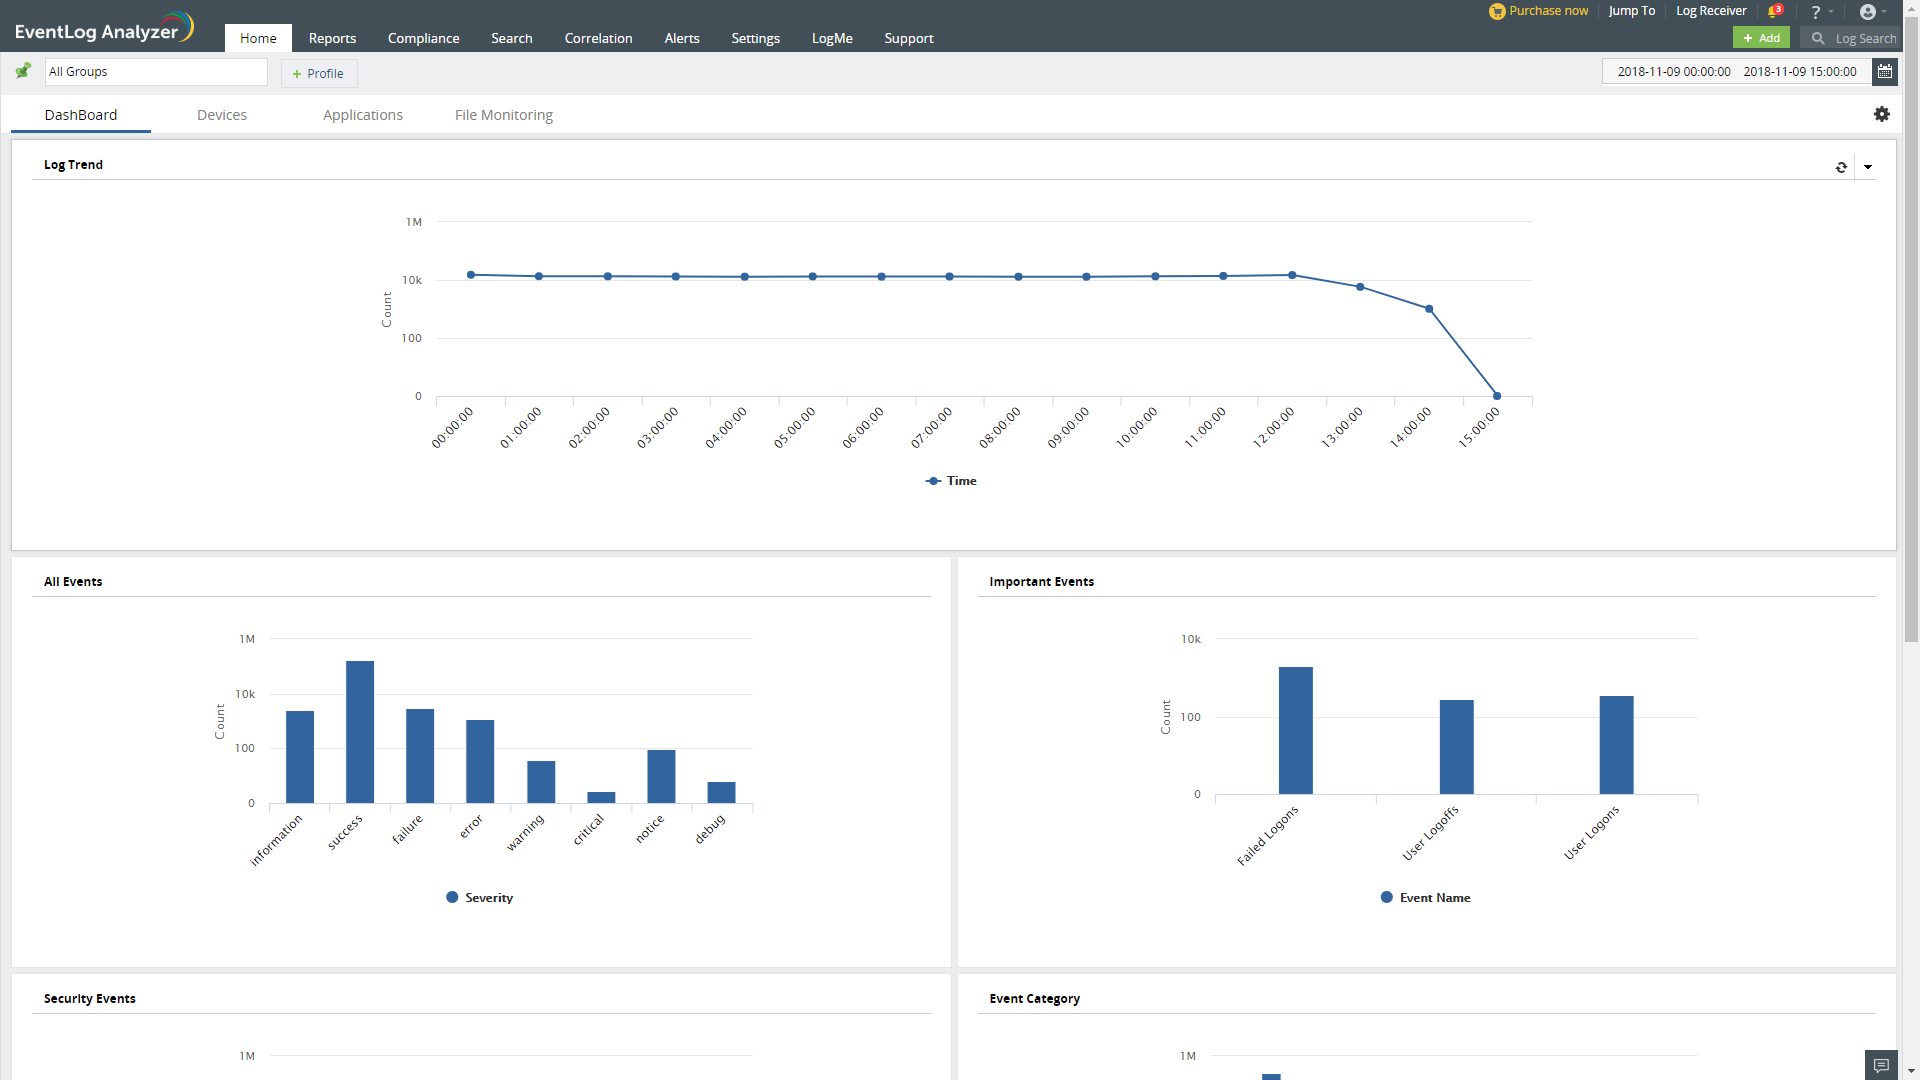
Task: Open the Compliance menu tab
Action: tap(423, 38)
